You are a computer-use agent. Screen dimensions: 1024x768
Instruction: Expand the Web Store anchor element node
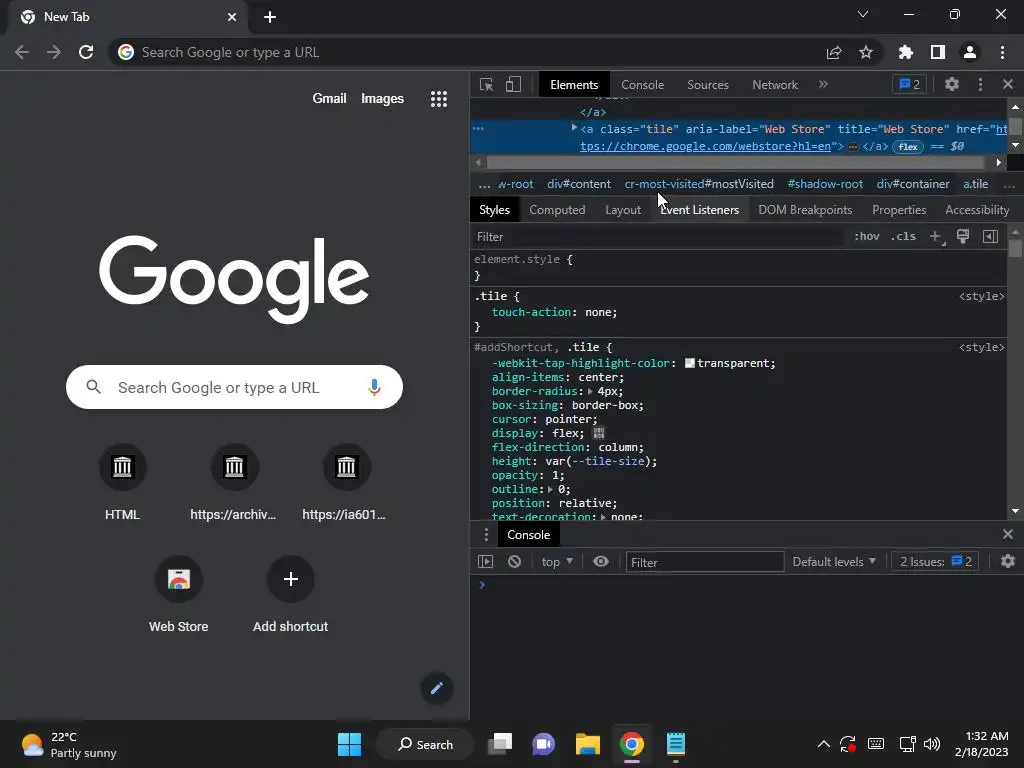click(574, 128)
